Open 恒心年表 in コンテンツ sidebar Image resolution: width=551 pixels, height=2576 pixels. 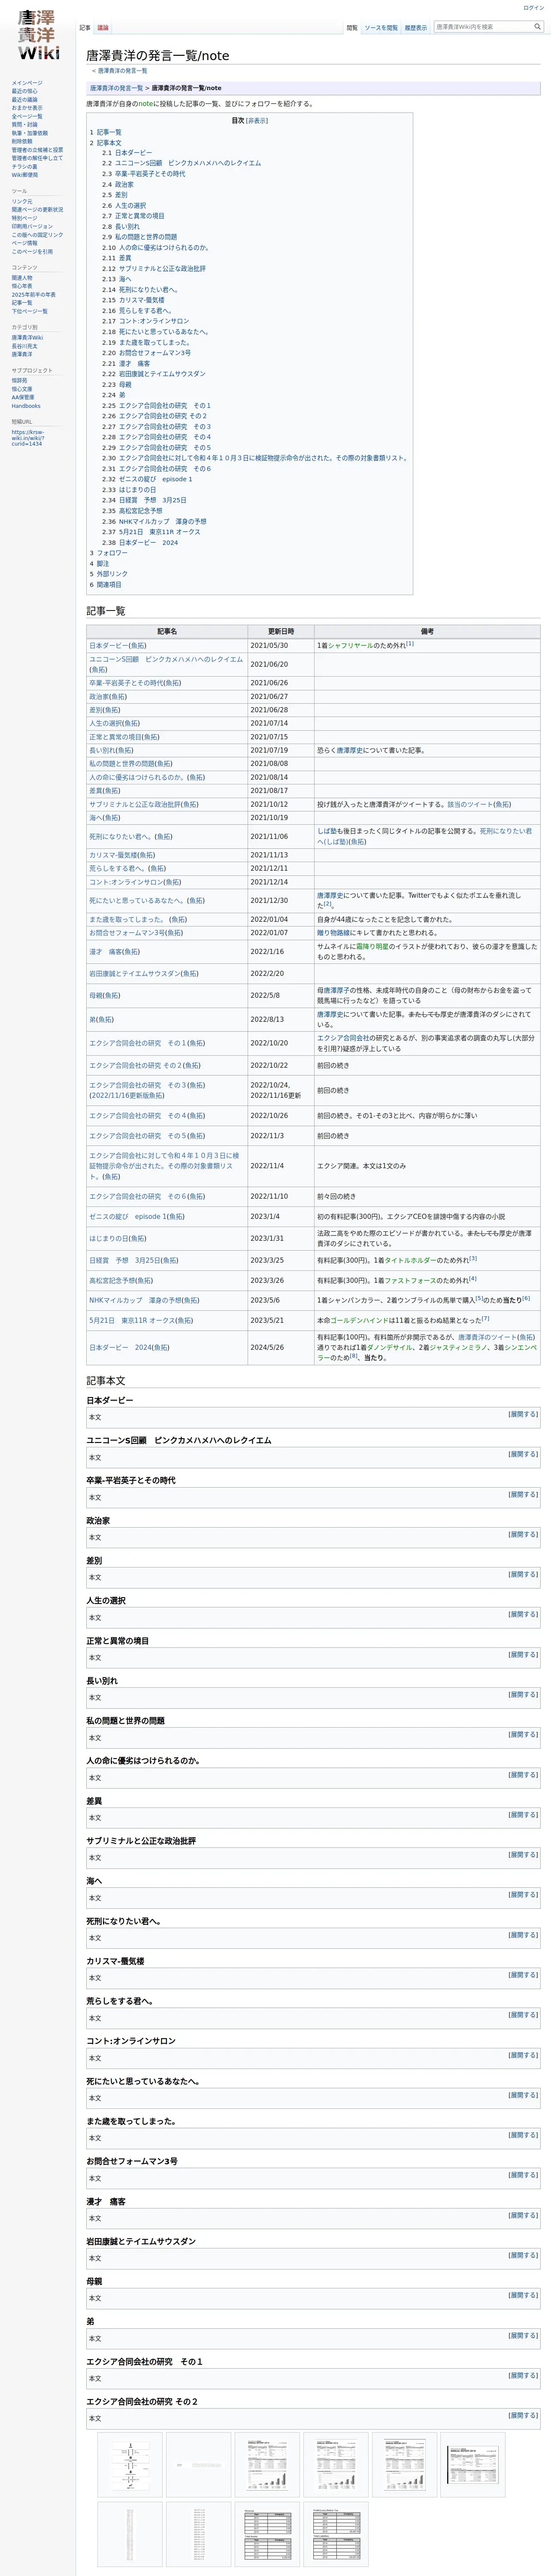pyautogui.click(x=22, y=286)
